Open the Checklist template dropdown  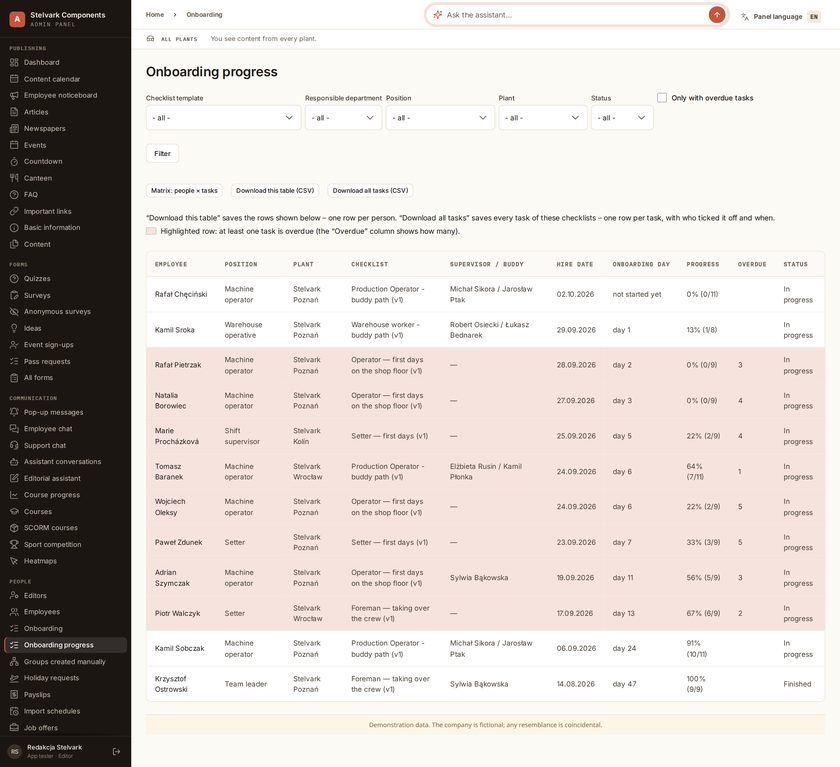point(223,118)
